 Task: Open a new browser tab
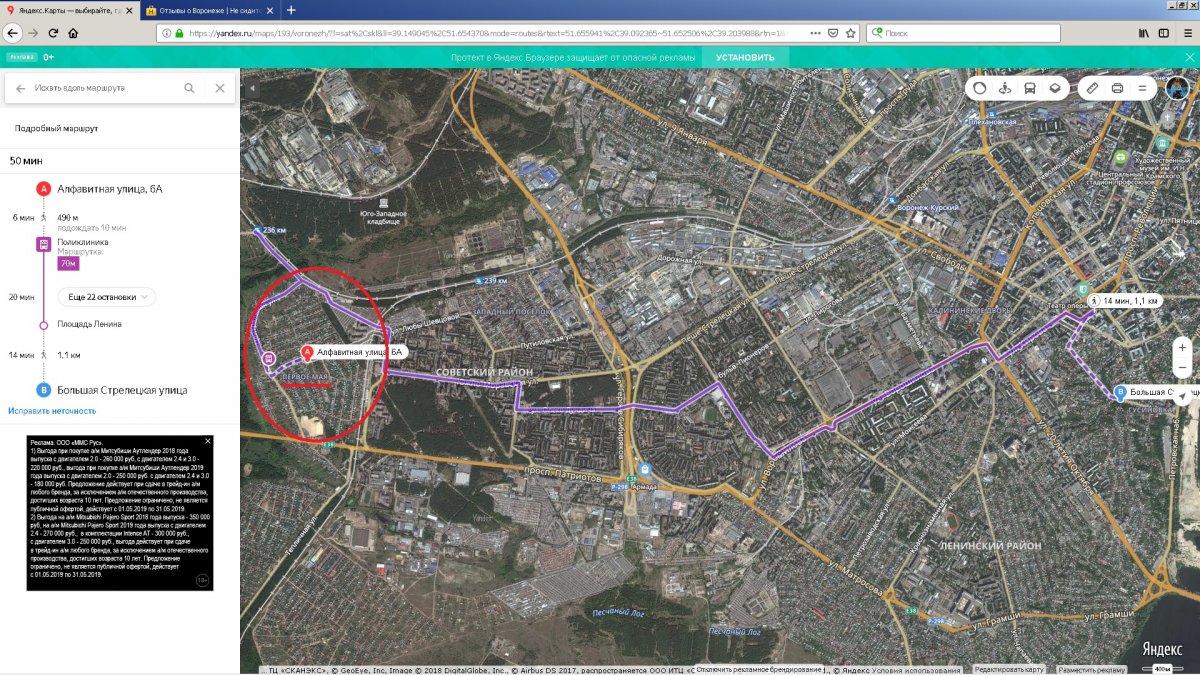(x=291, y=10)
